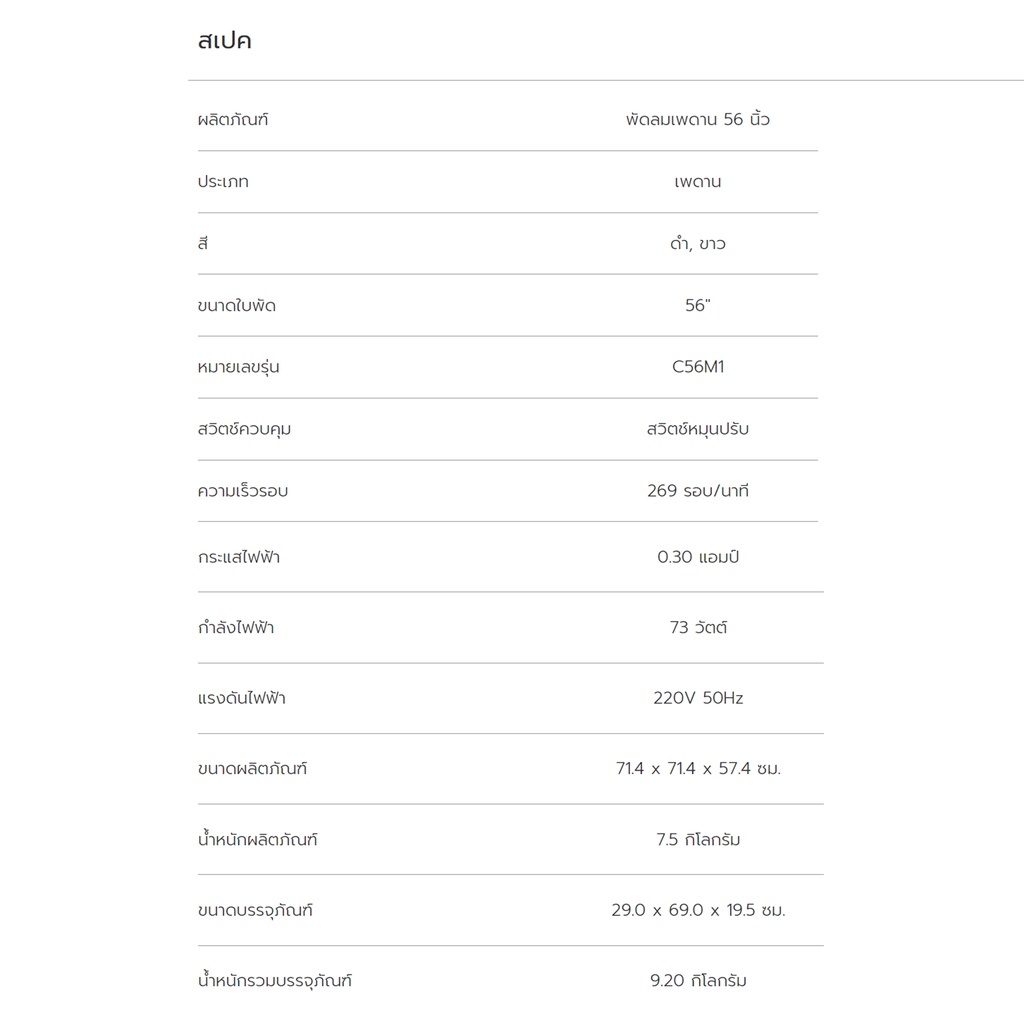The image size is (1024, 1024).
Task: Click the model number C56M1
Action: tap(697, 366)
